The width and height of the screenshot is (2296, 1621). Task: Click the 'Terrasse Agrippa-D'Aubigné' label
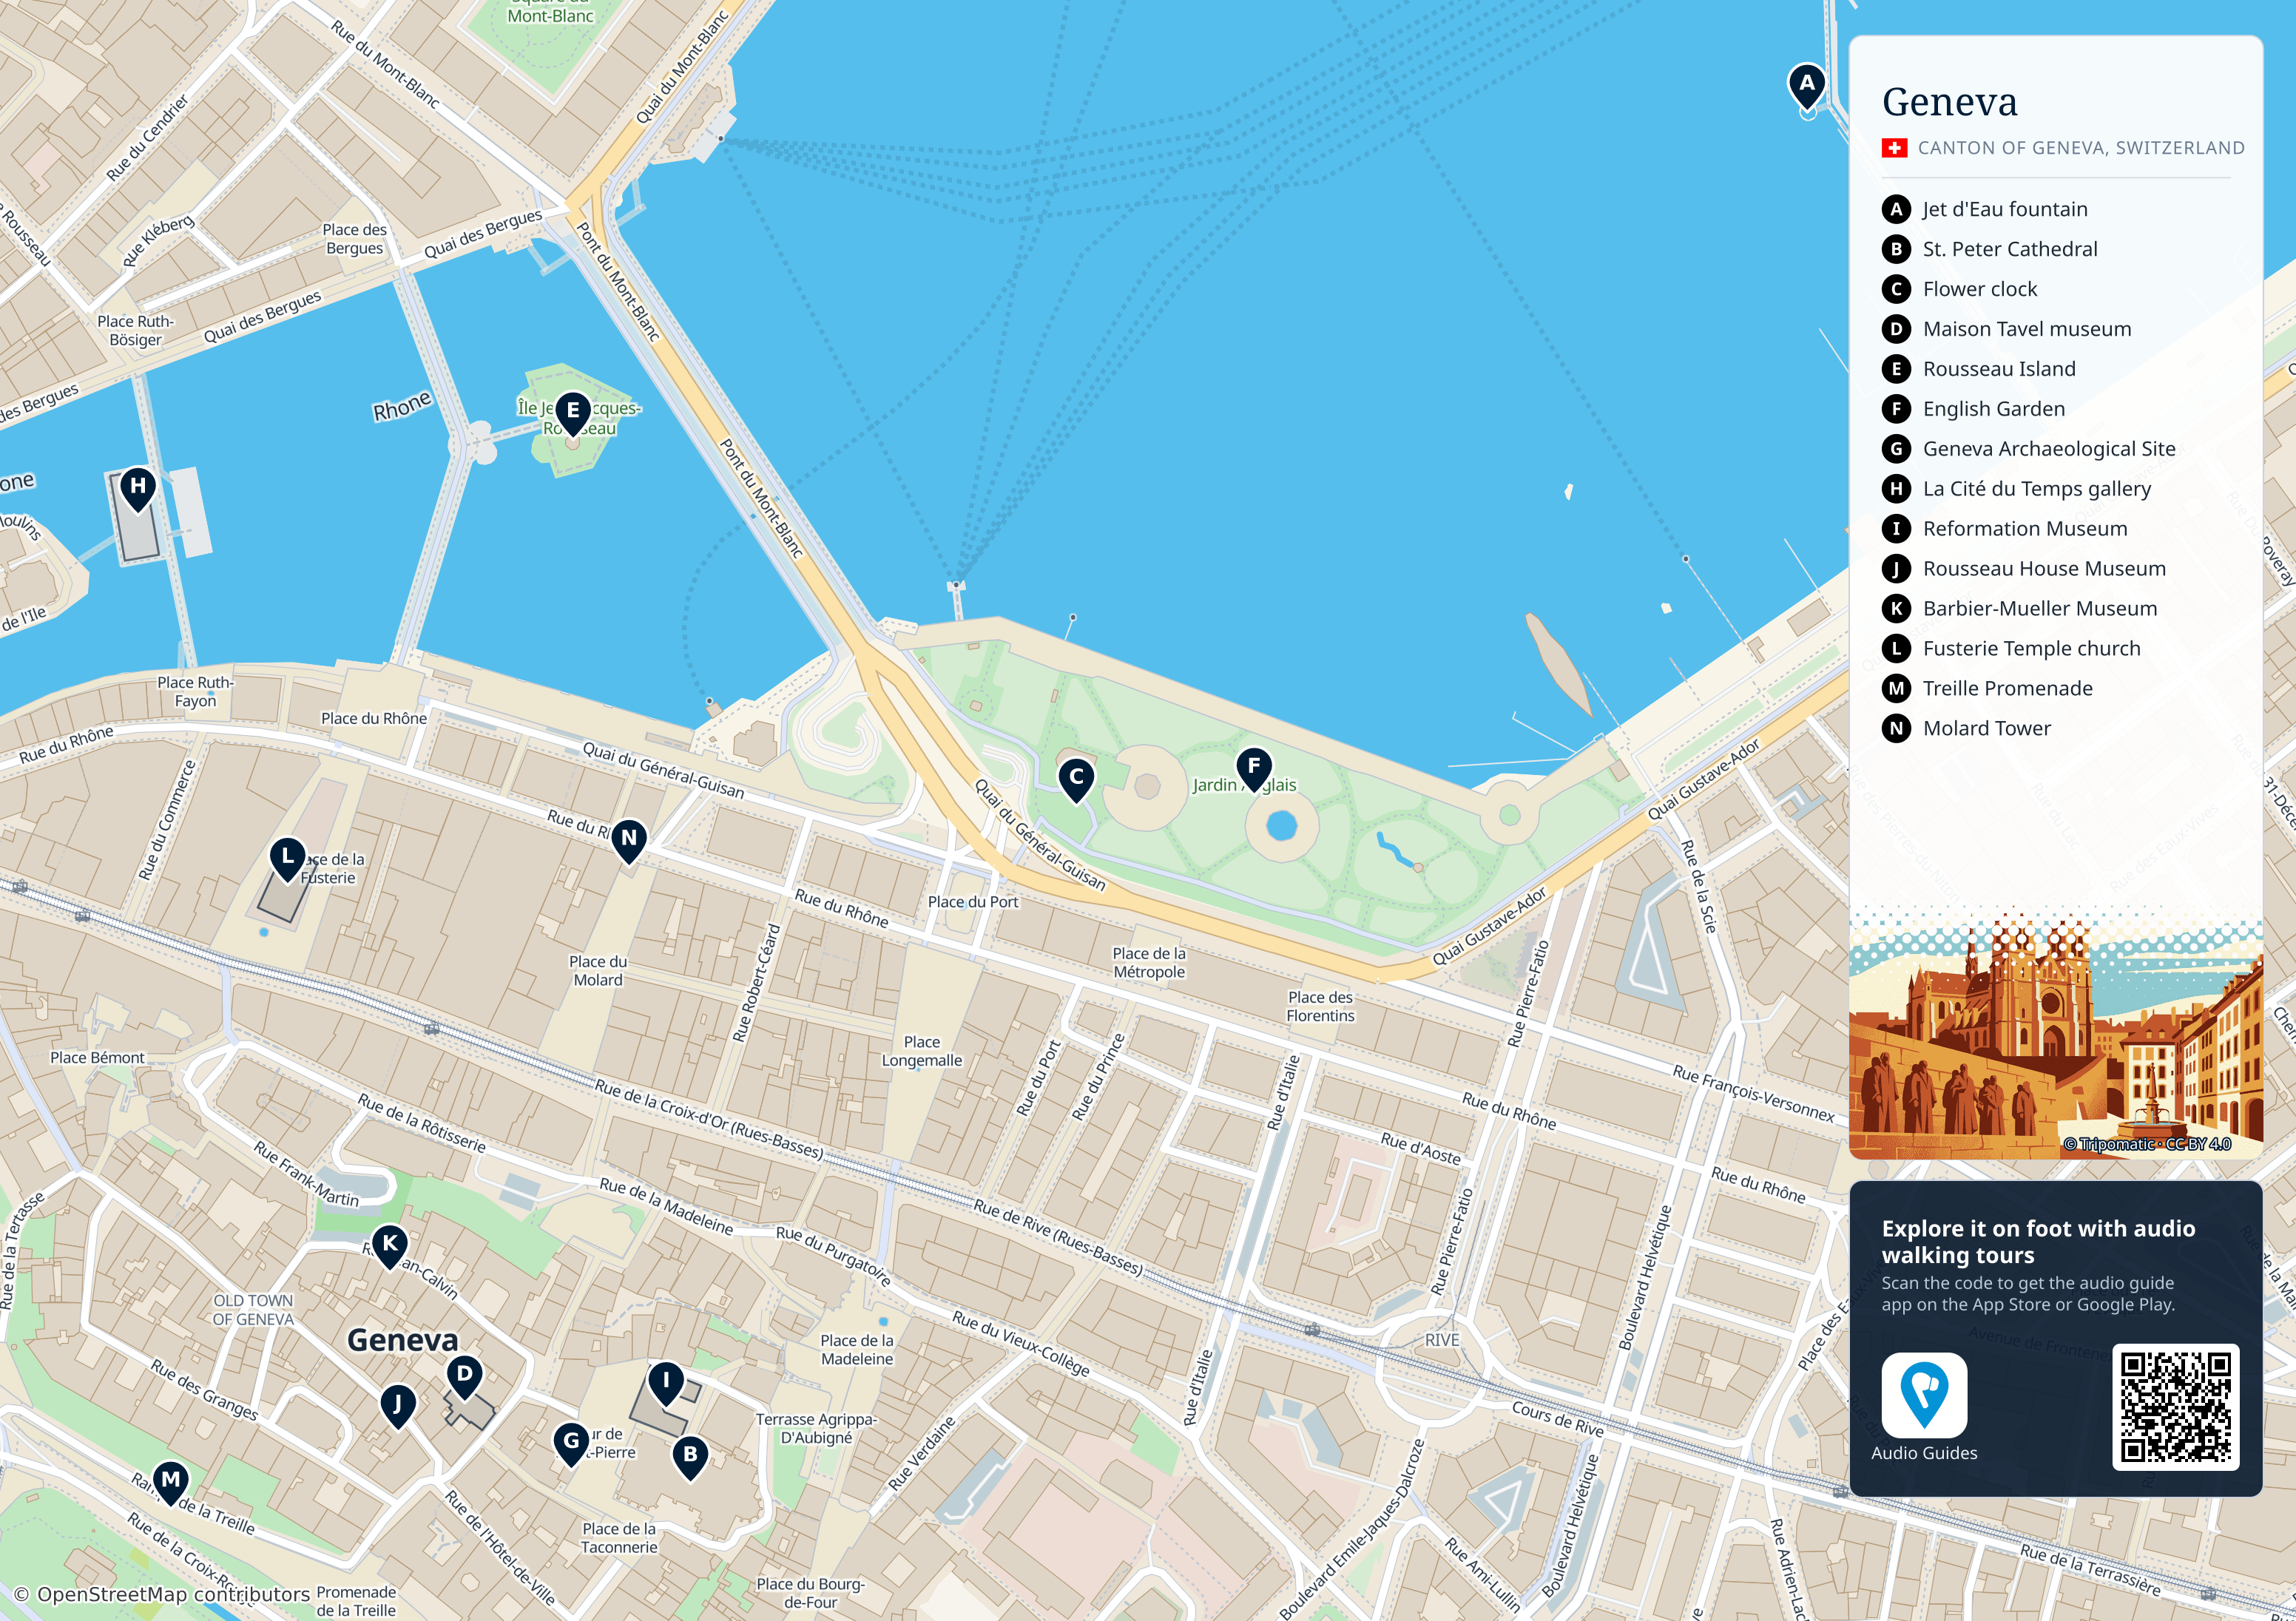click(x=816, y=1428)
